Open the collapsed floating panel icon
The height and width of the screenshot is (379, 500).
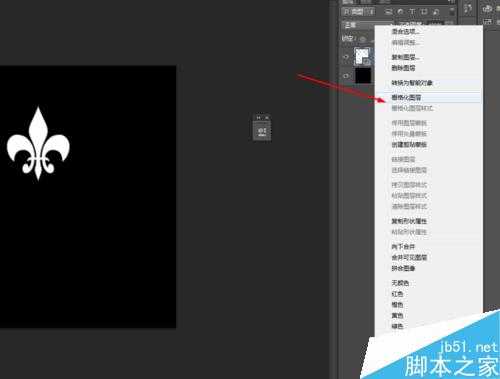click(x=262, y=131)
